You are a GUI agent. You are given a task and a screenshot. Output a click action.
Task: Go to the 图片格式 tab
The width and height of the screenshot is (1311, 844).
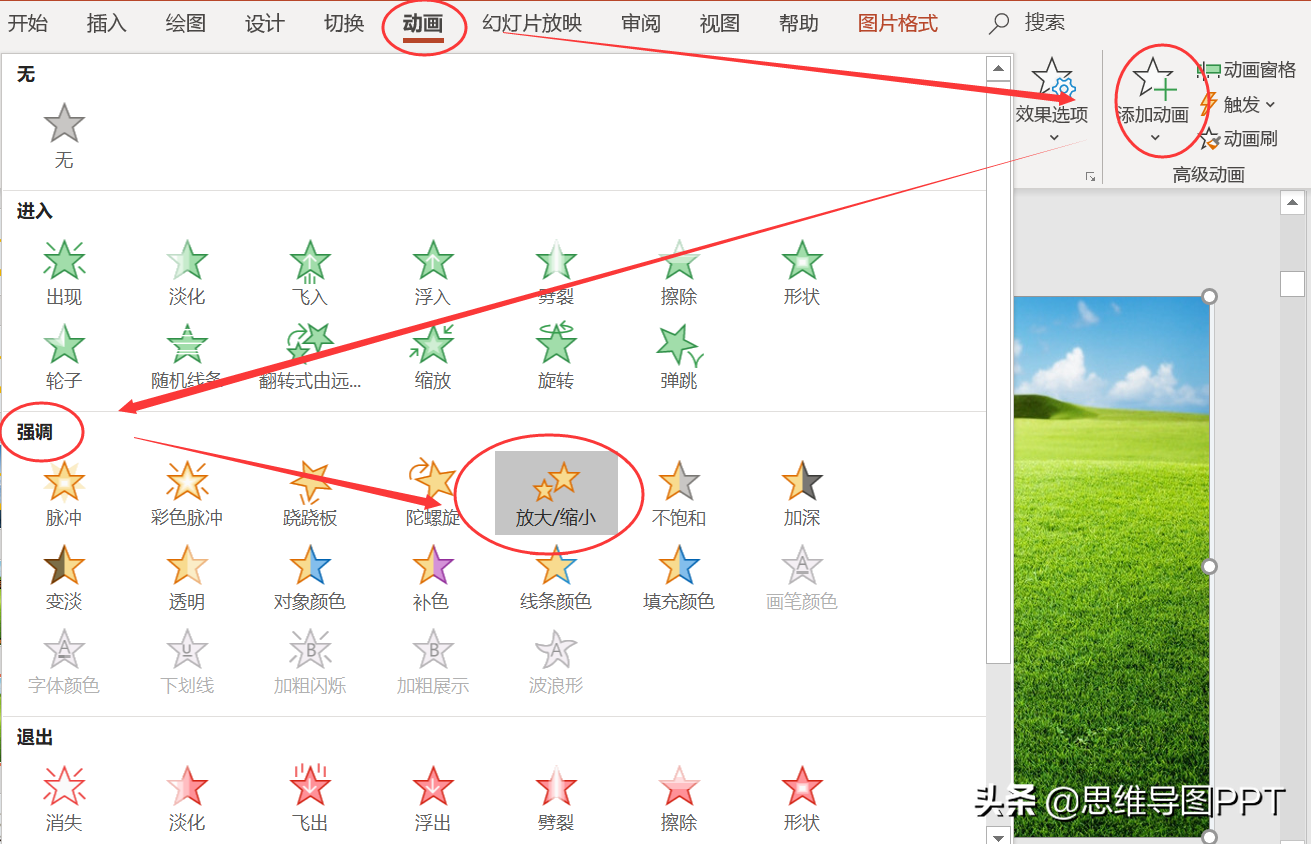(x=898, y=23)
